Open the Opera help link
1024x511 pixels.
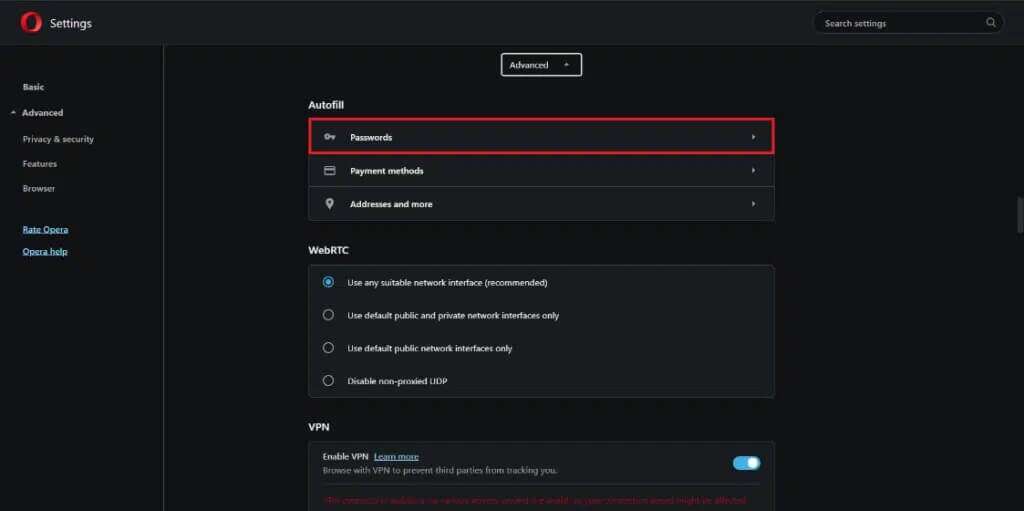tap(45, 252)
